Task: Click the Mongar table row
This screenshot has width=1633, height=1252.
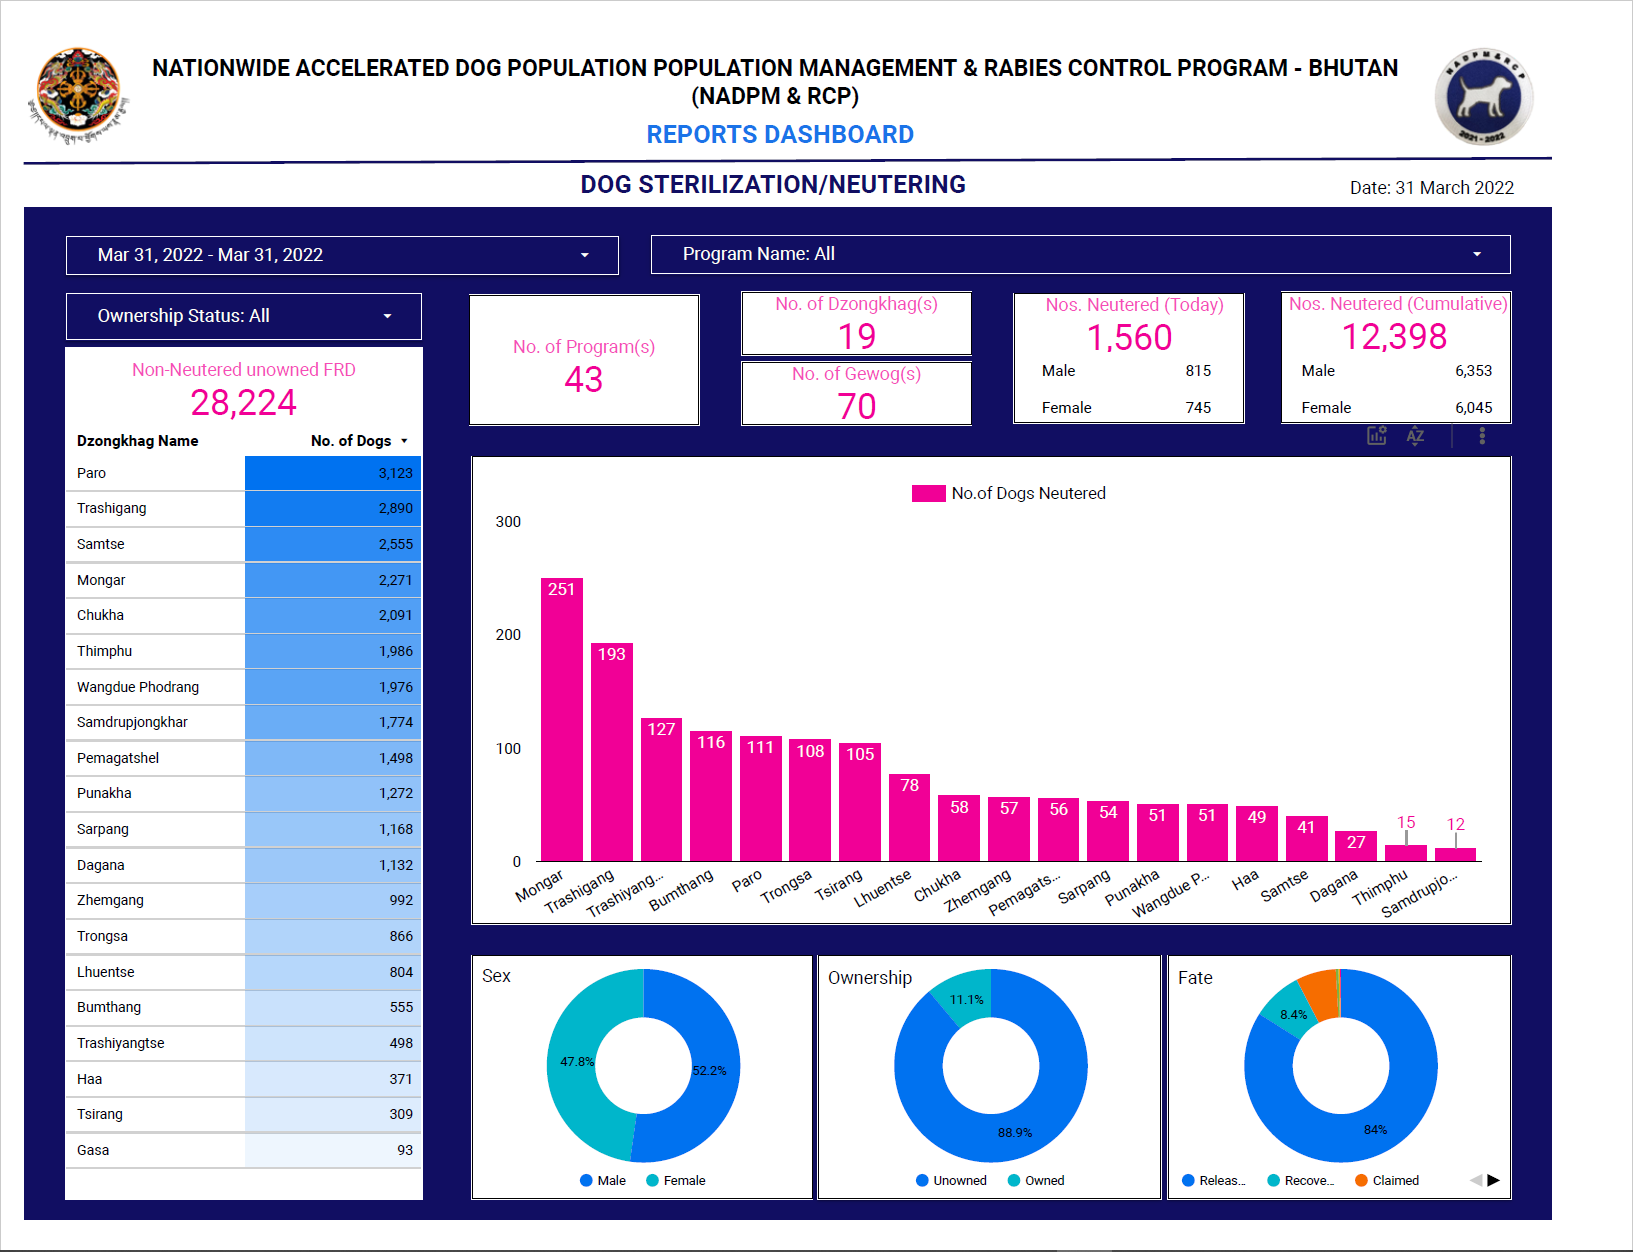Action: 243,580
